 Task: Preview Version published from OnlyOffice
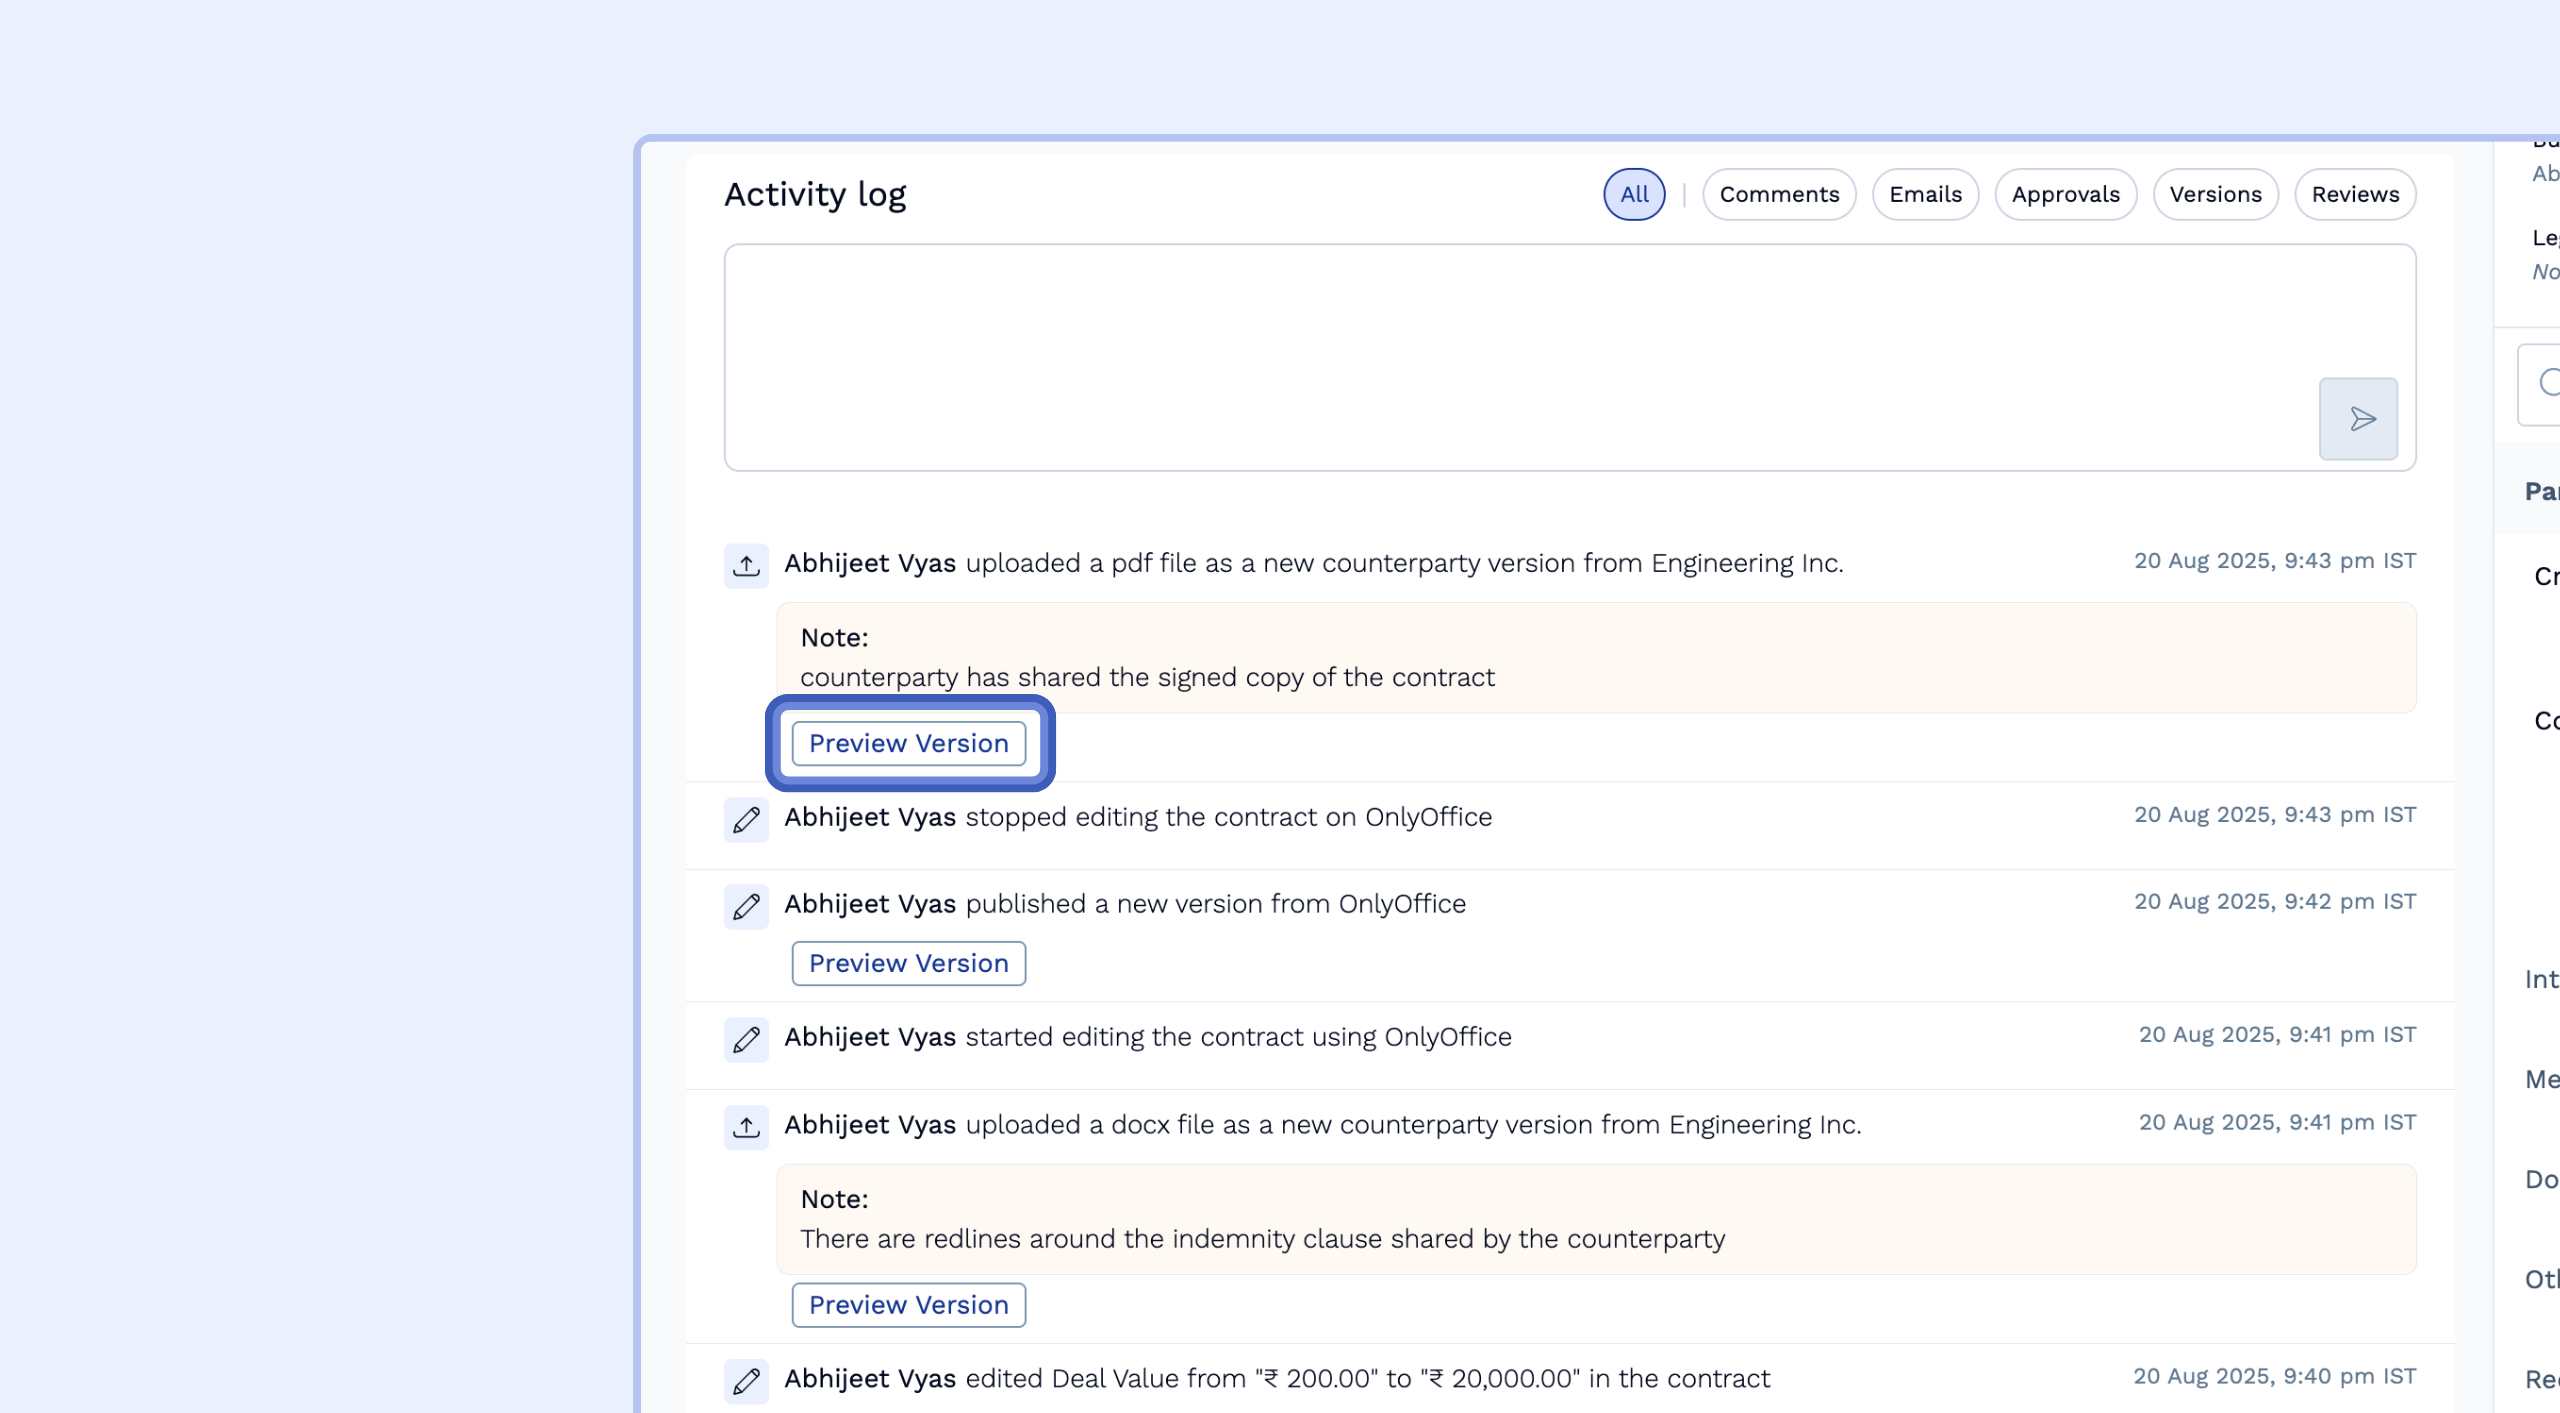[x=908, y=963]
